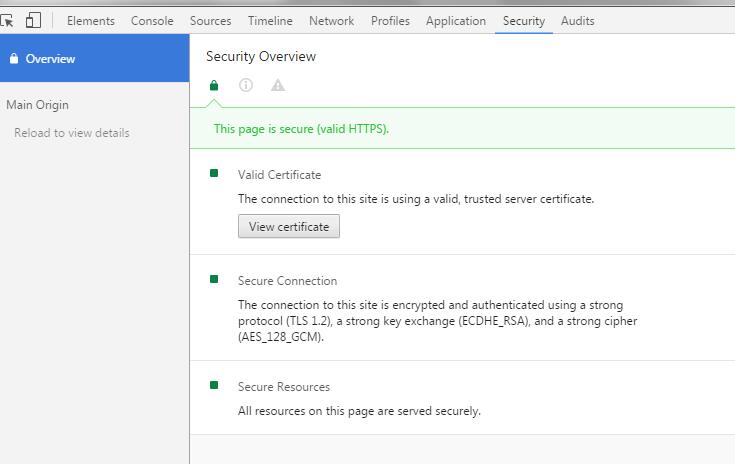The height and width of the screenshot is (464, 735).
Task: Click green square beside Valid Certificate
Action: click(214, 173)
